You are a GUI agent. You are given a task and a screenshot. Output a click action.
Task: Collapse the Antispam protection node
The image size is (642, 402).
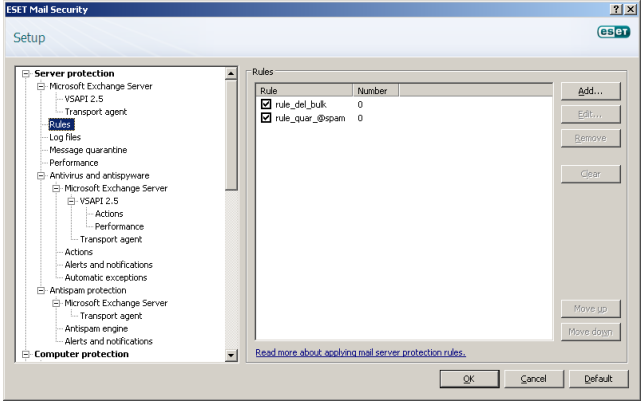[x=41, y=290]
